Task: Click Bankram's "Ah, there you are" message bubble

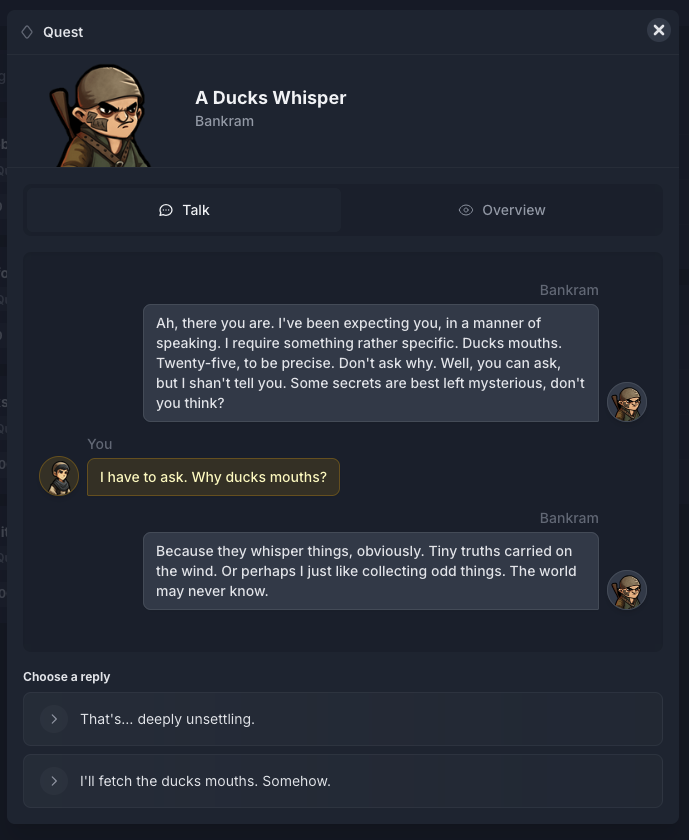Action: [370, 363]
